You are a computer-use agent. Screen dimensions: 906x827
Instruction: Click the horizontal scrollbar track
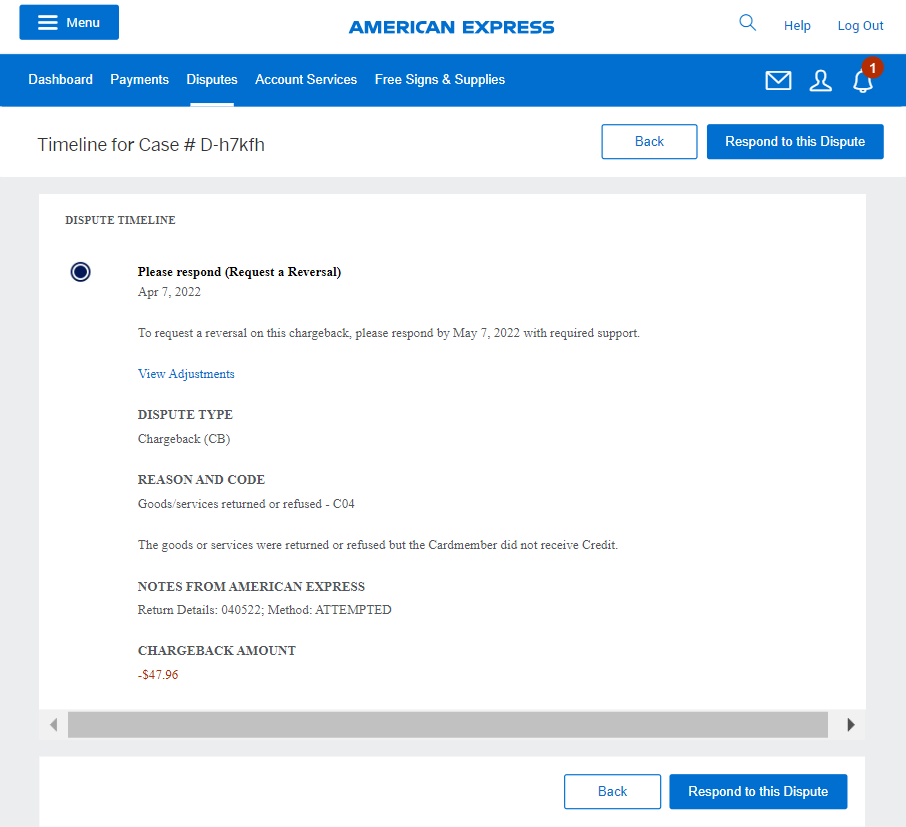click(447, 725)
